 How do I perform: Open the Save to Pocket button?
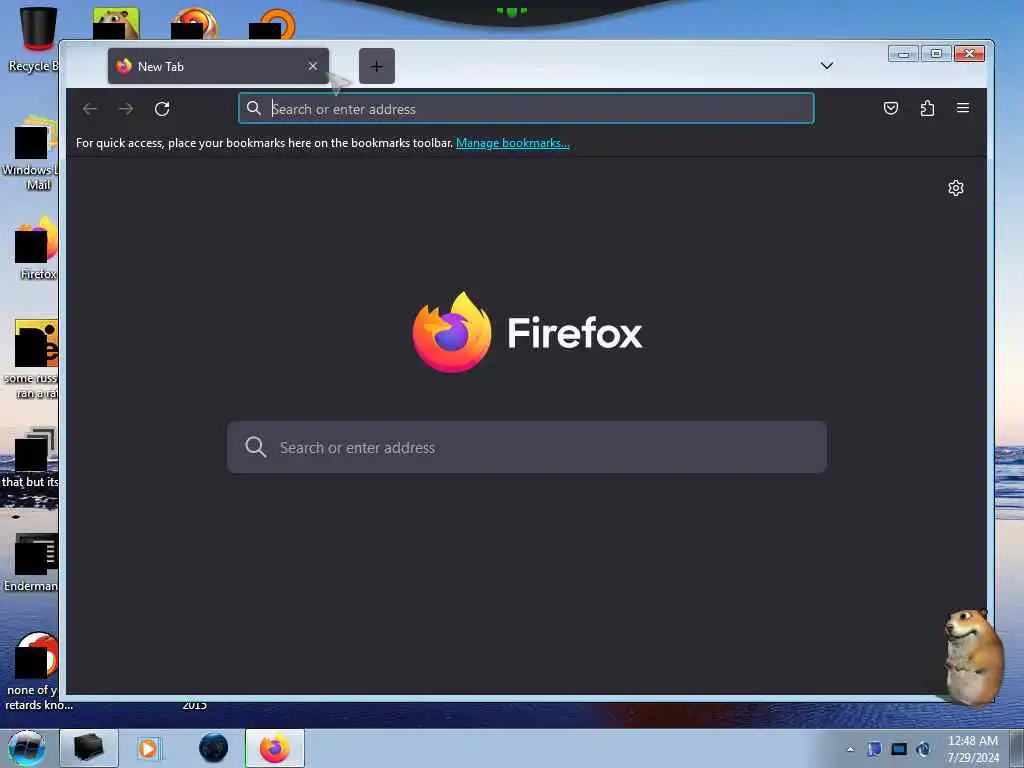pos(891,108)
